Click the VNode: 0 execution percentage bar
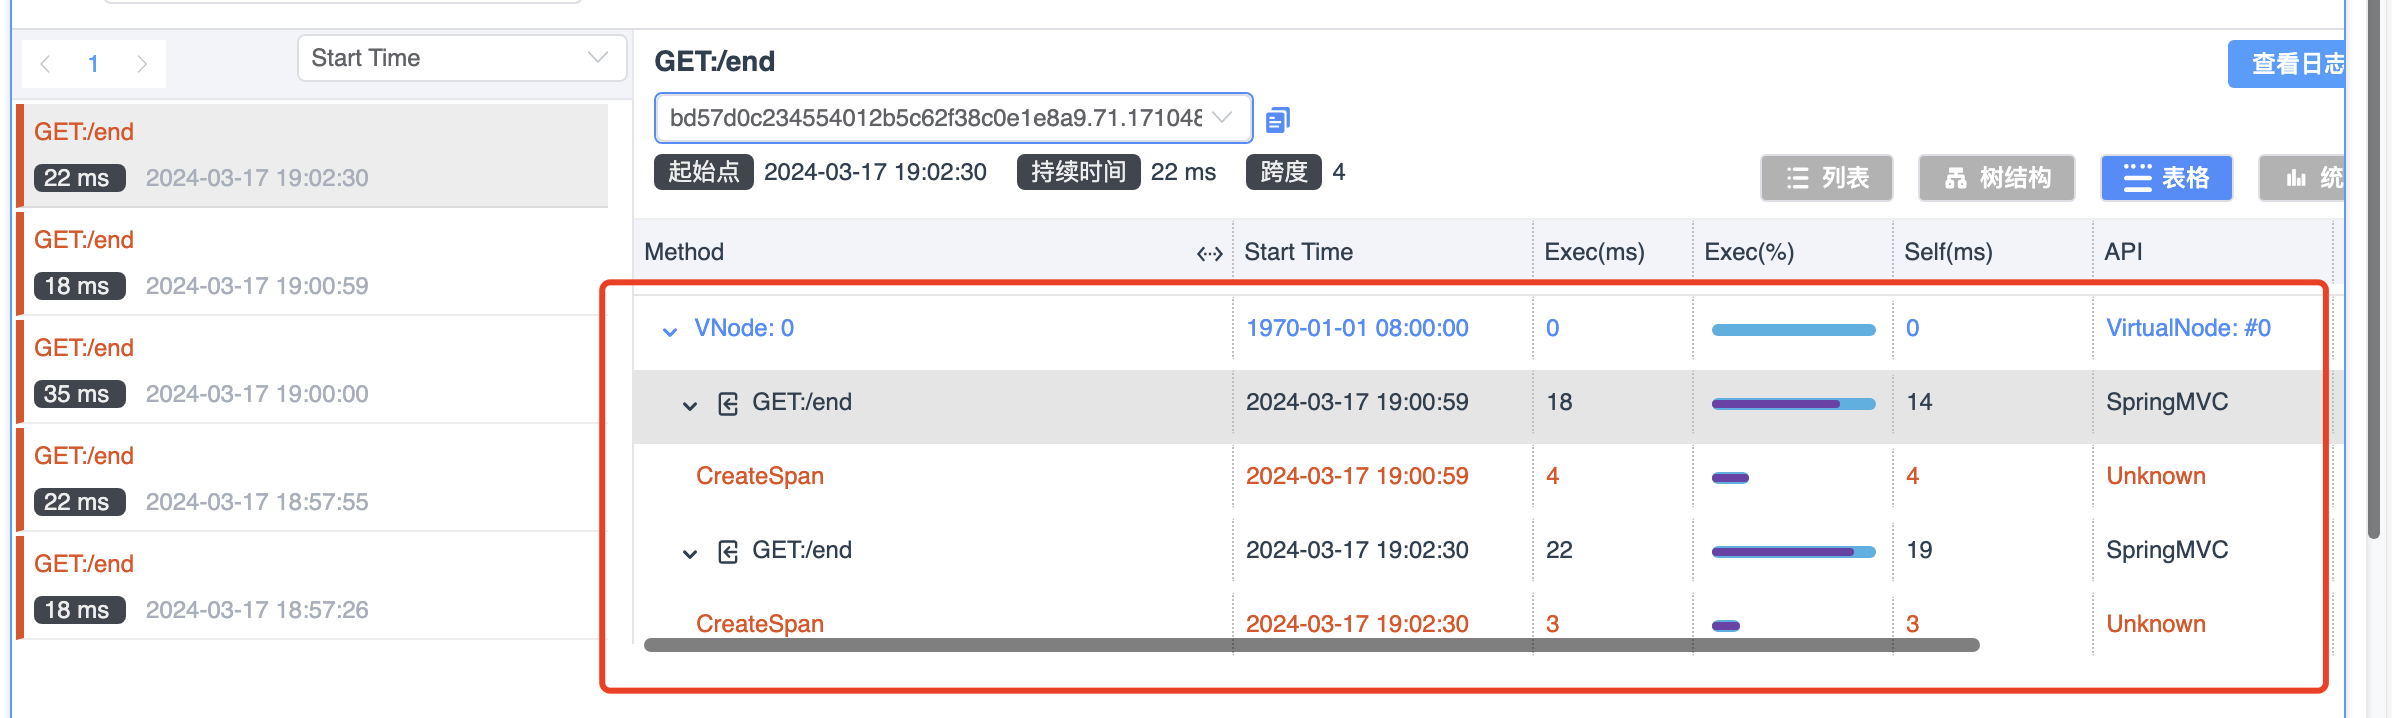This screenshot has width=2392, height=718. pyautogui.click(x=1793, y=329)
